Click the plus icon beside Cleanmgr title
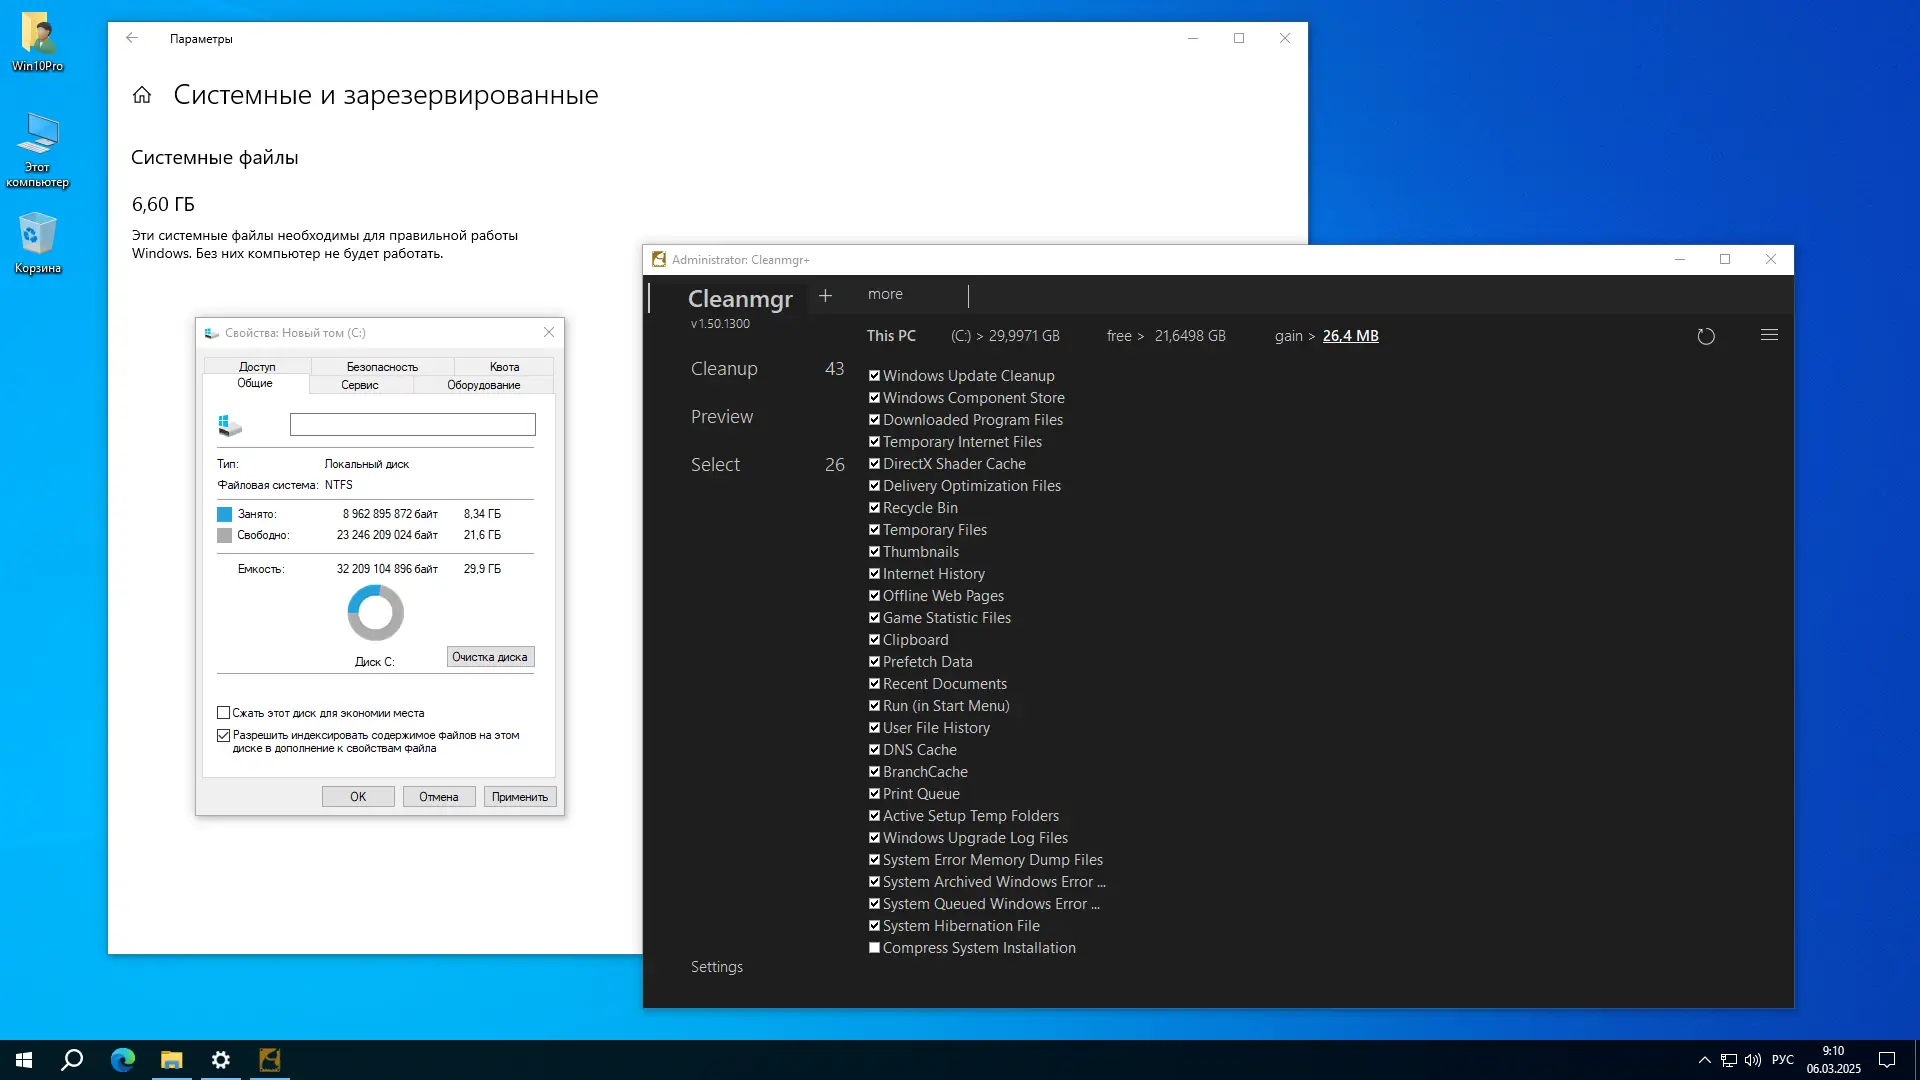Screen dimensions: 1920x1080 825,295
